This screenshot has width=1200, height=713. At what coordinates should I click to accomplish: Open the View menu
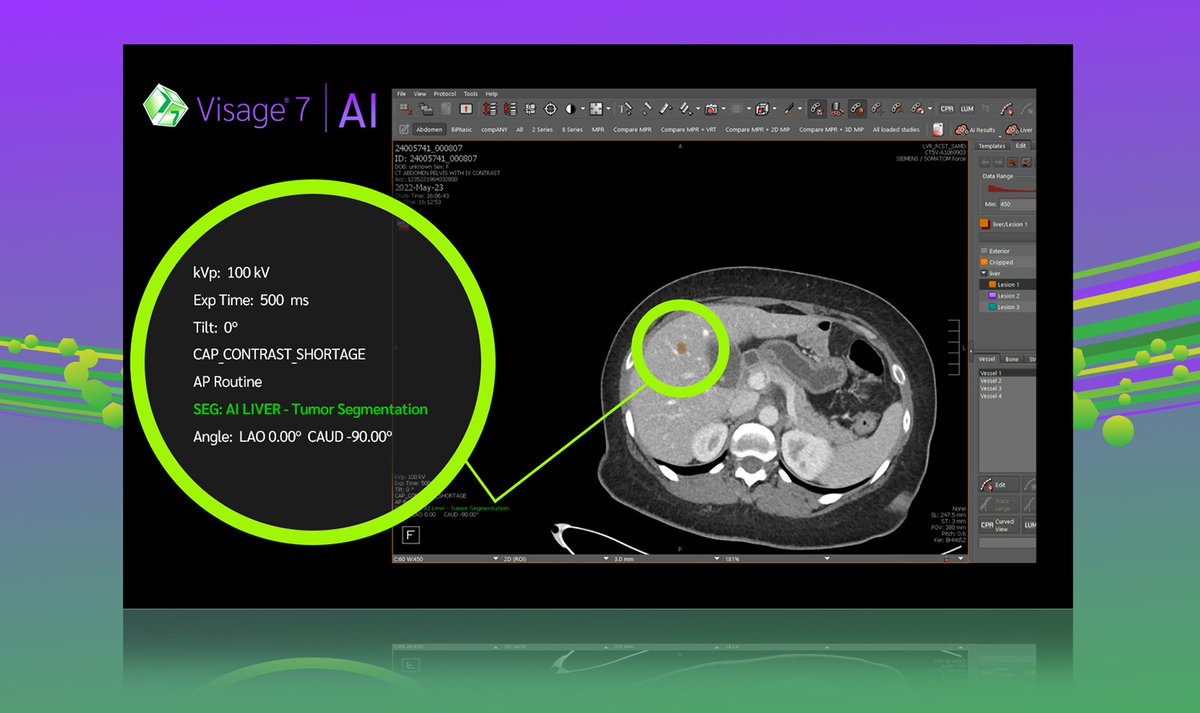point(419,94)
